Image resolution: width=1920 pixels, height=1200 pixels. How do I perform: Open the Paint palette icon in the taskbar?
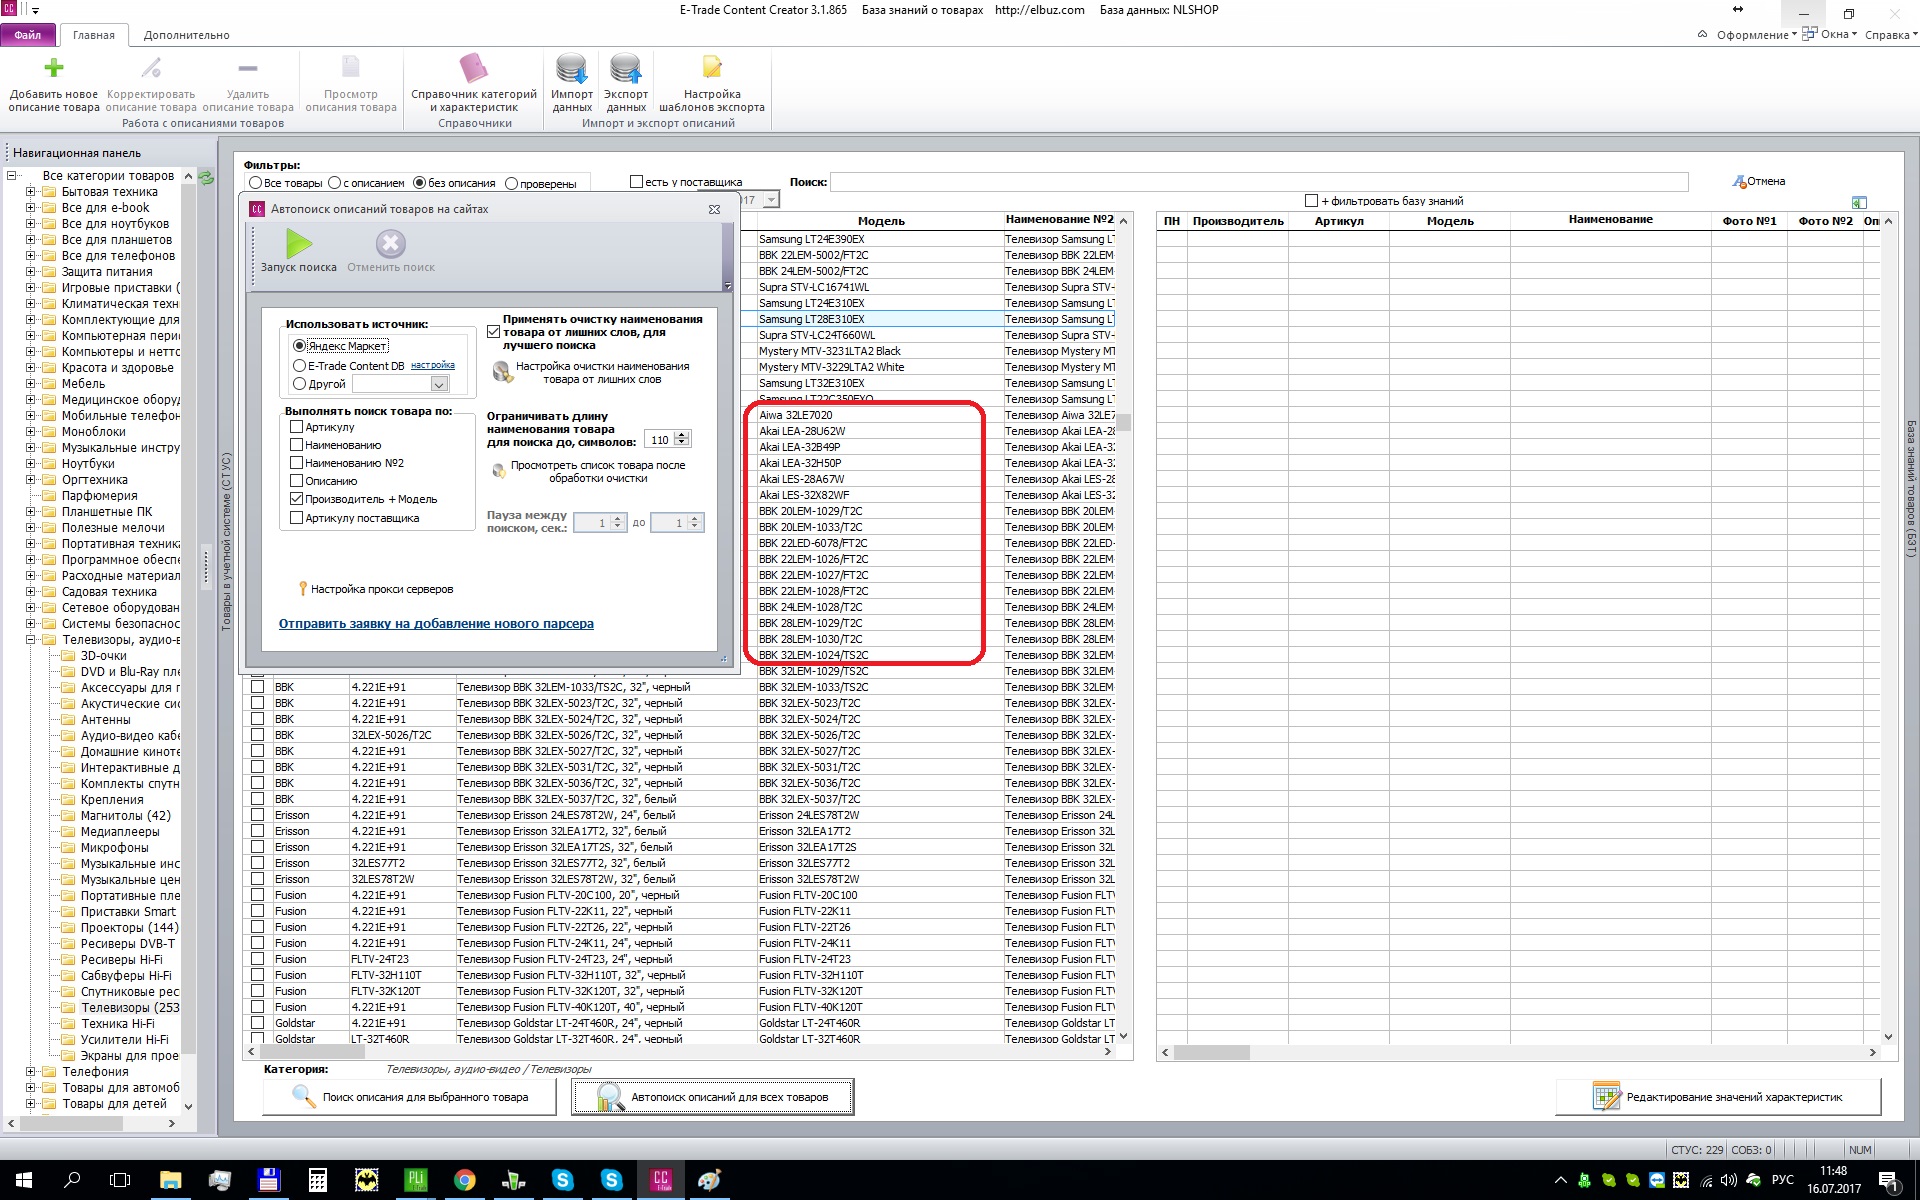point(709,1180)
